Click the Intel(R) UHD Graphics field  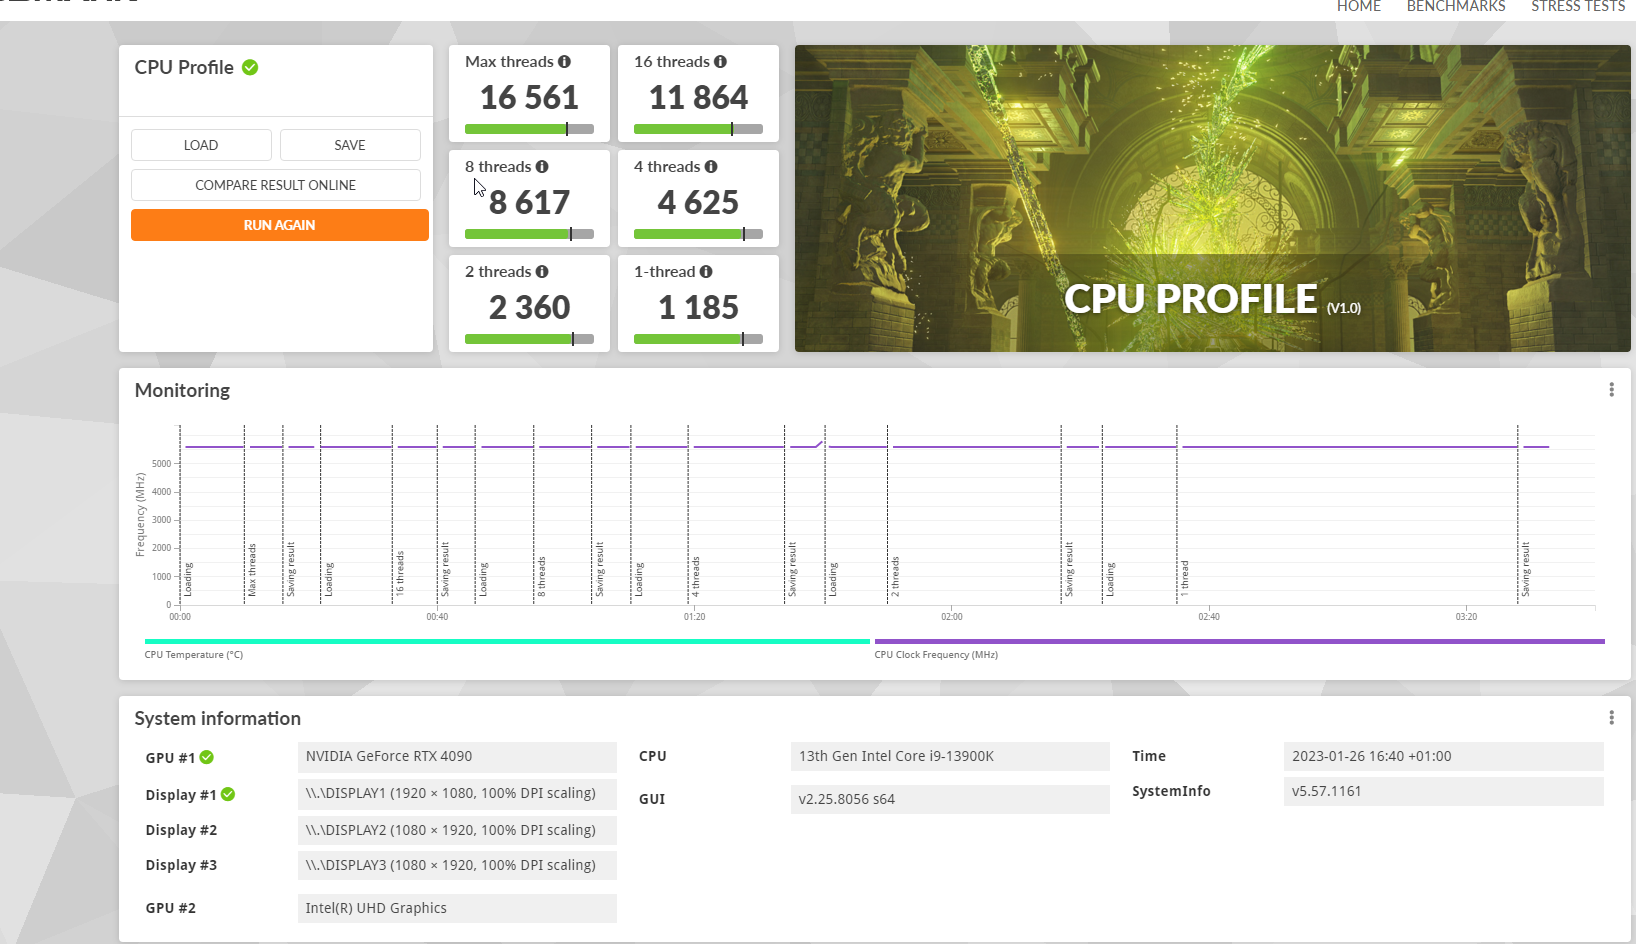click(457, 908)
